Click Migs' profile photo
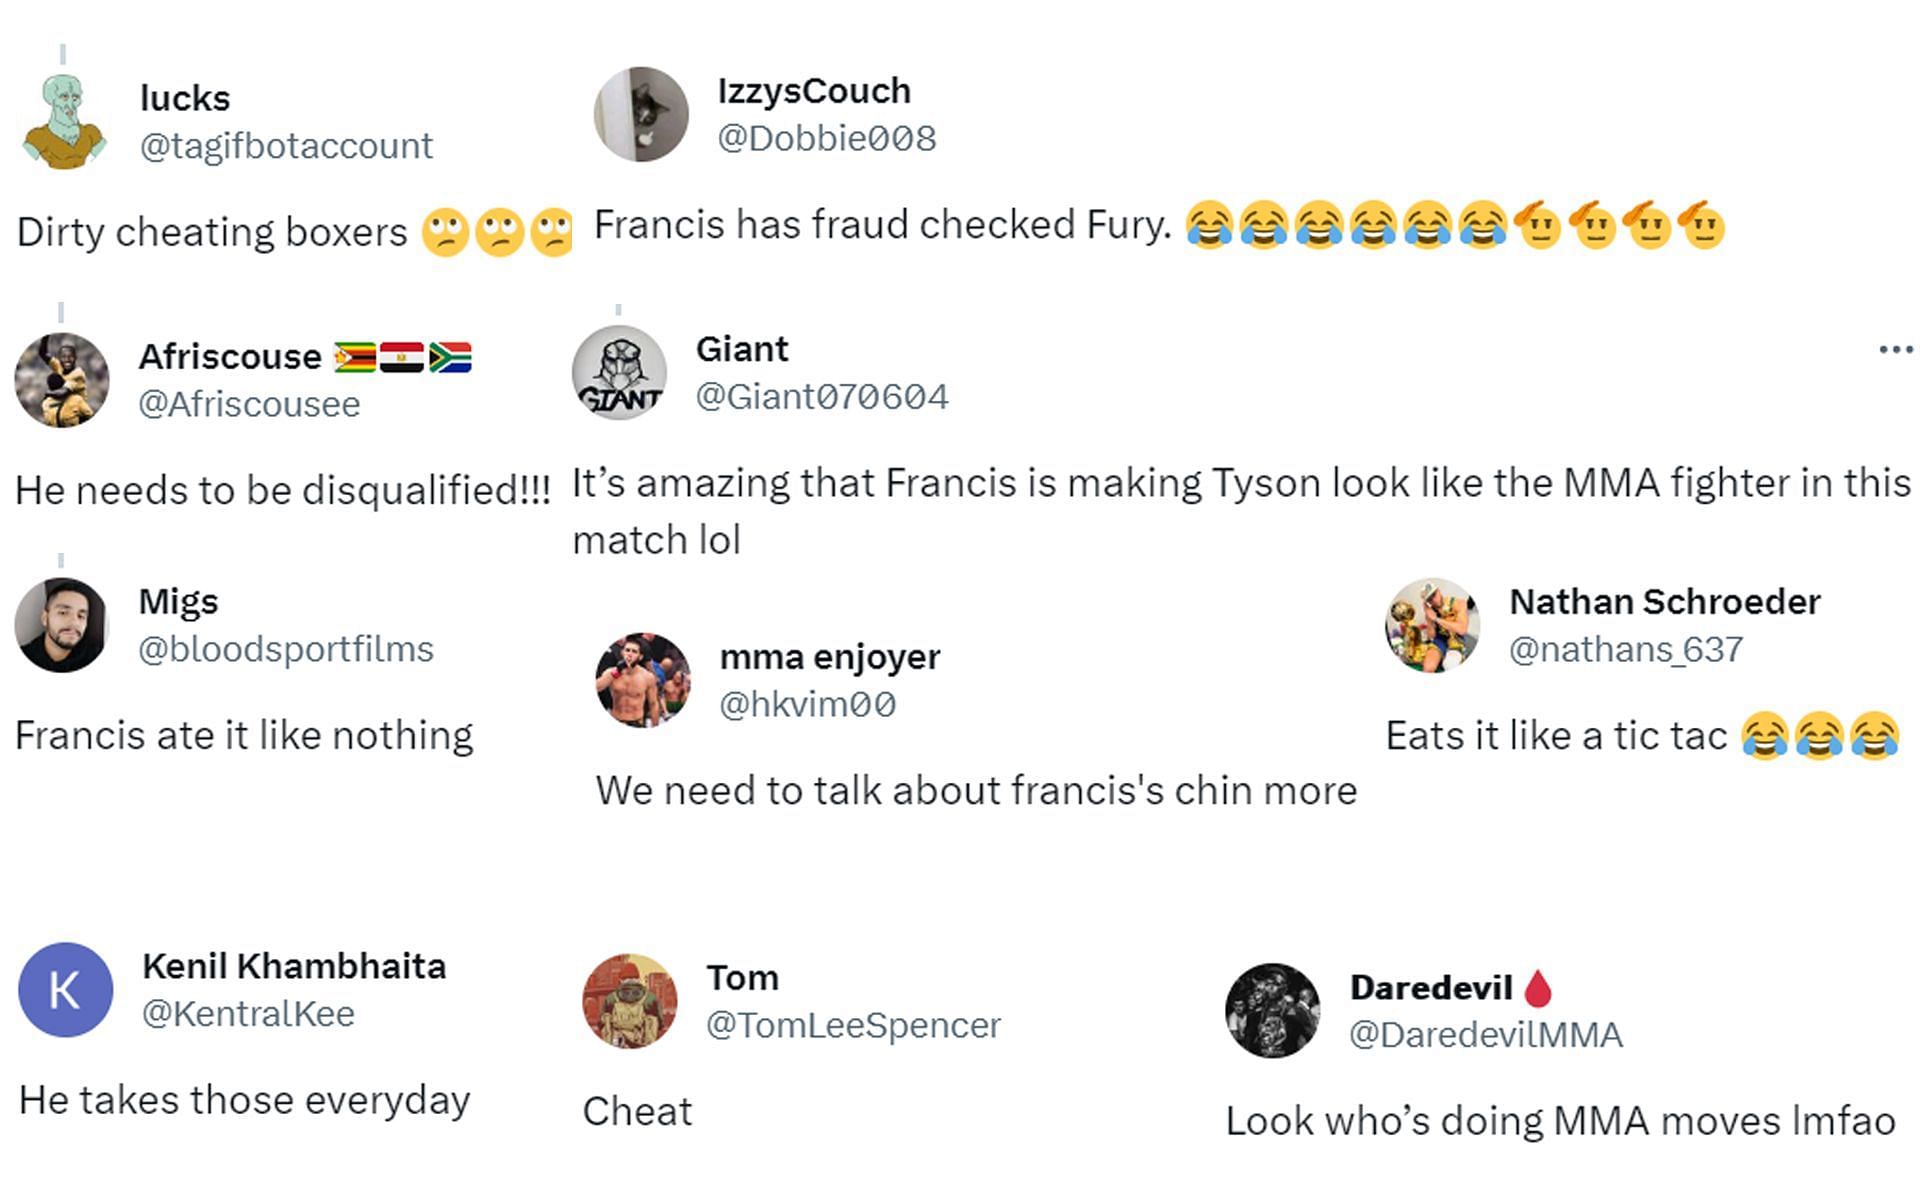This screenshot has height=1200, width=1920. pos(62,625)
